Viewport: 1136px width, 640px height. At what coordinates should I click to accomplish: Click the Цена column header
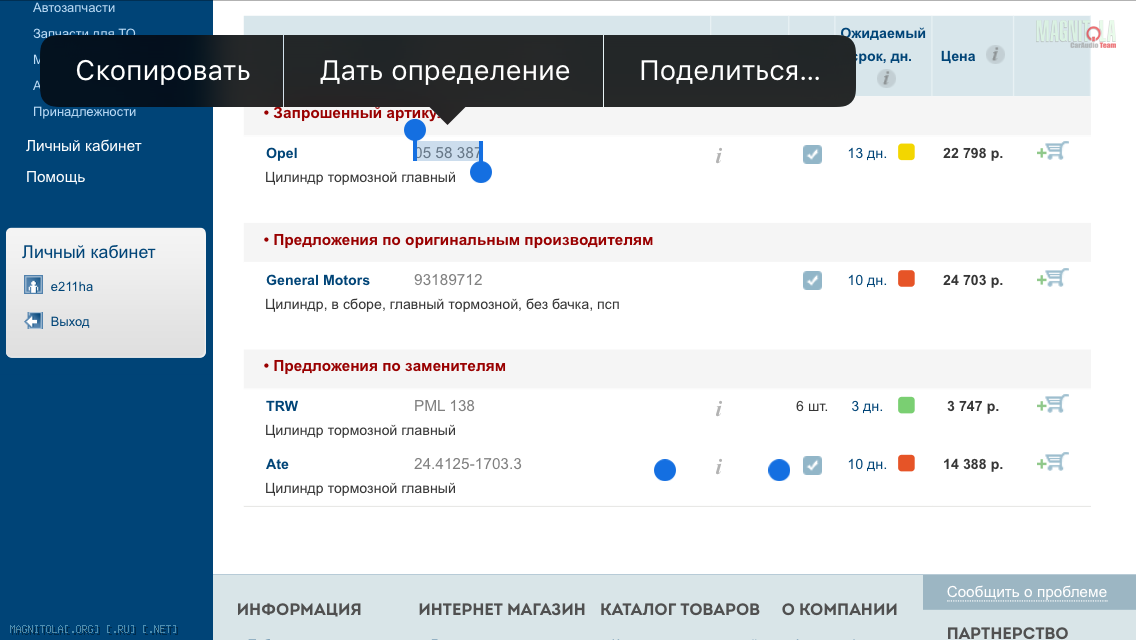click(x=958, y=57)
